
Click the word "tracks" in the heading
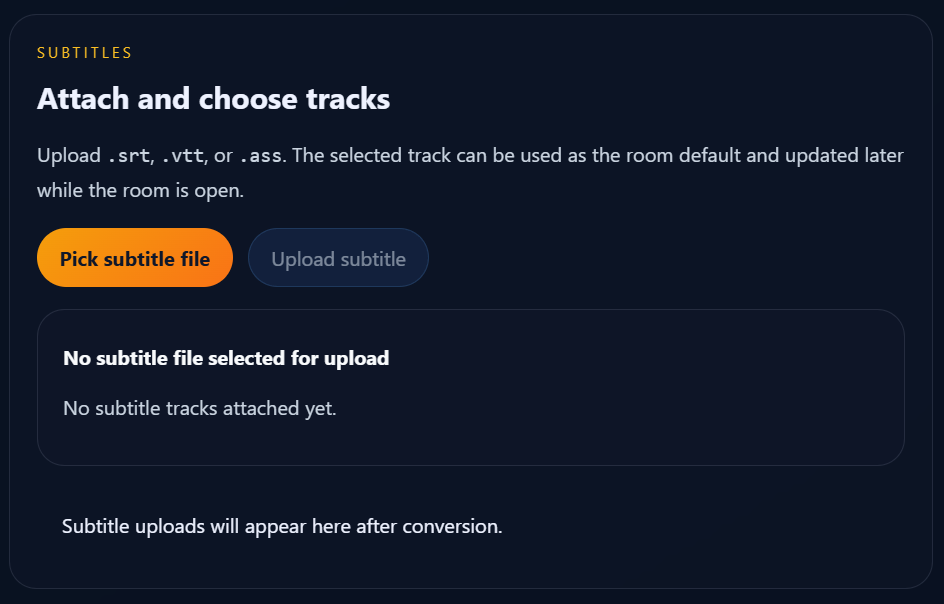[348, 99]
